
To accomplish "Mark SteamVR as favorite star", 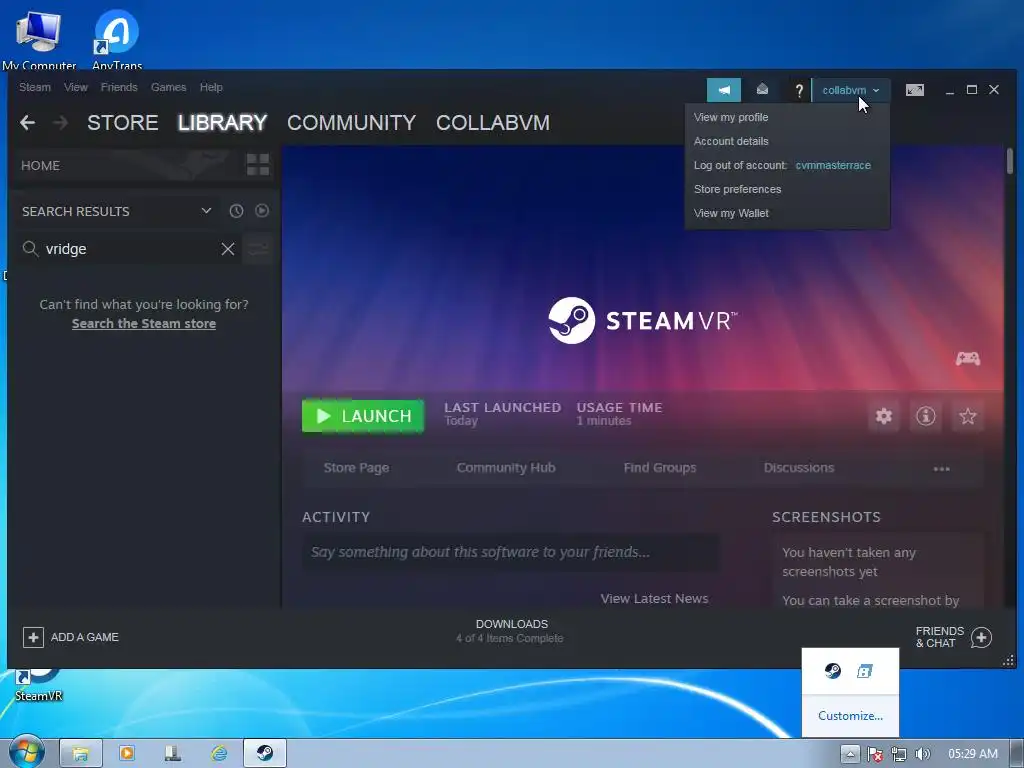I will pos(968,416).
